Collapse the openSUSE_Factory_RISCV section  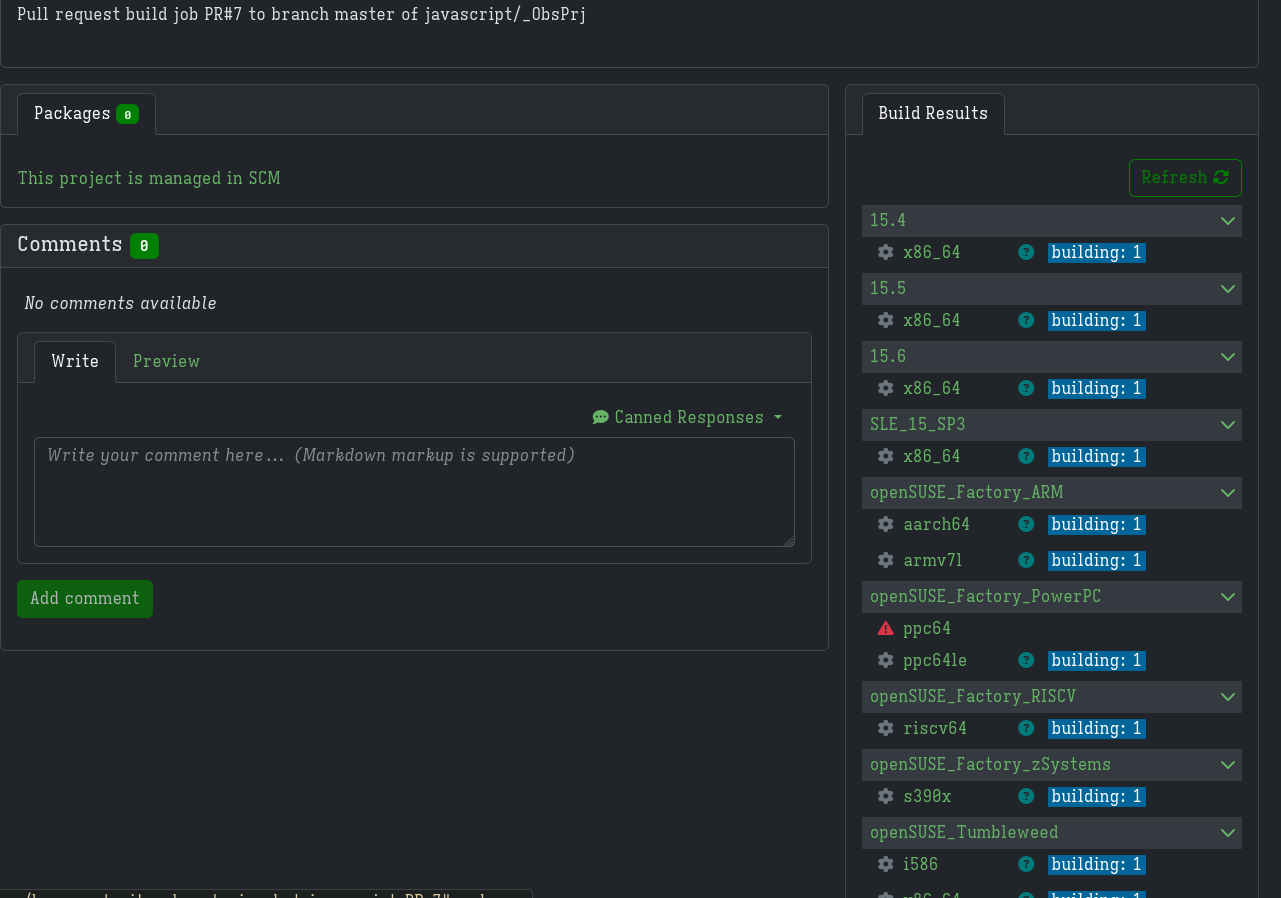(x=1228, y=697)
